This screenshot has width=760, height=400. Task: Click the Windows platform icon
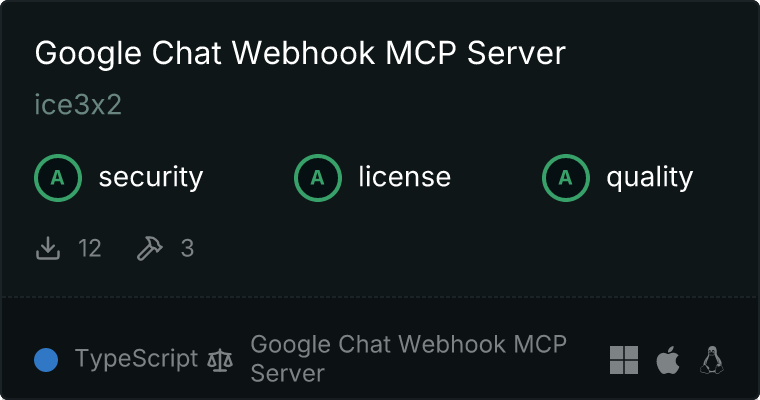coord(624,360)
